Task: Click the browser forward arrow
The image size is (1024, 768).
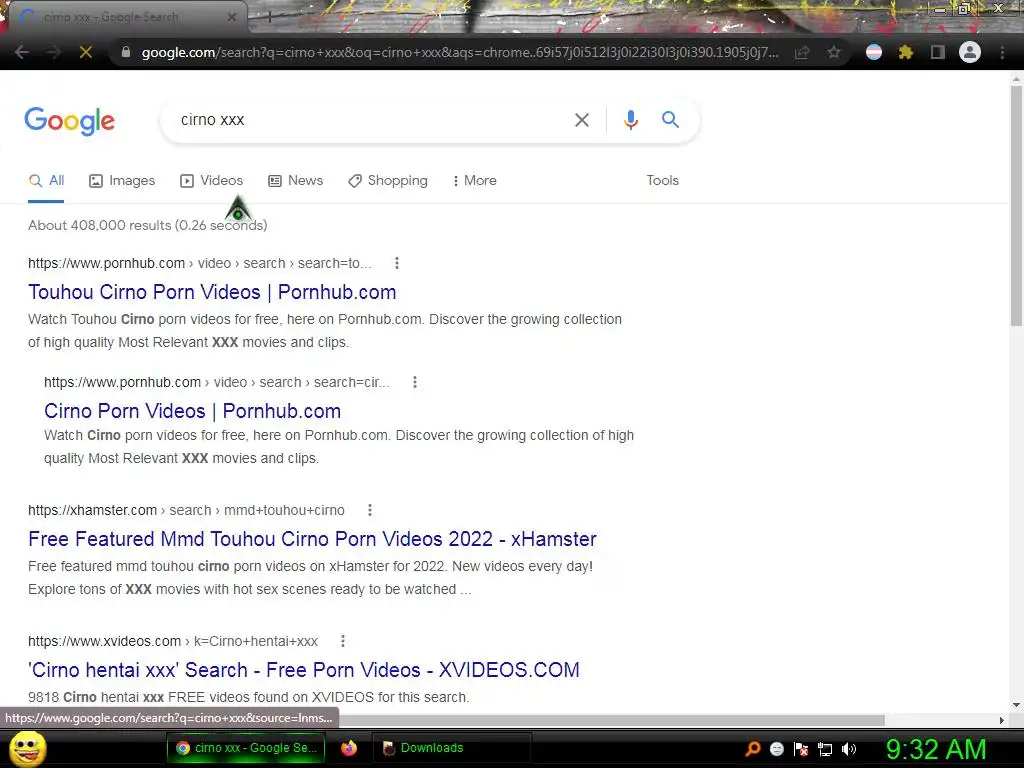Action: coord(54,52)
